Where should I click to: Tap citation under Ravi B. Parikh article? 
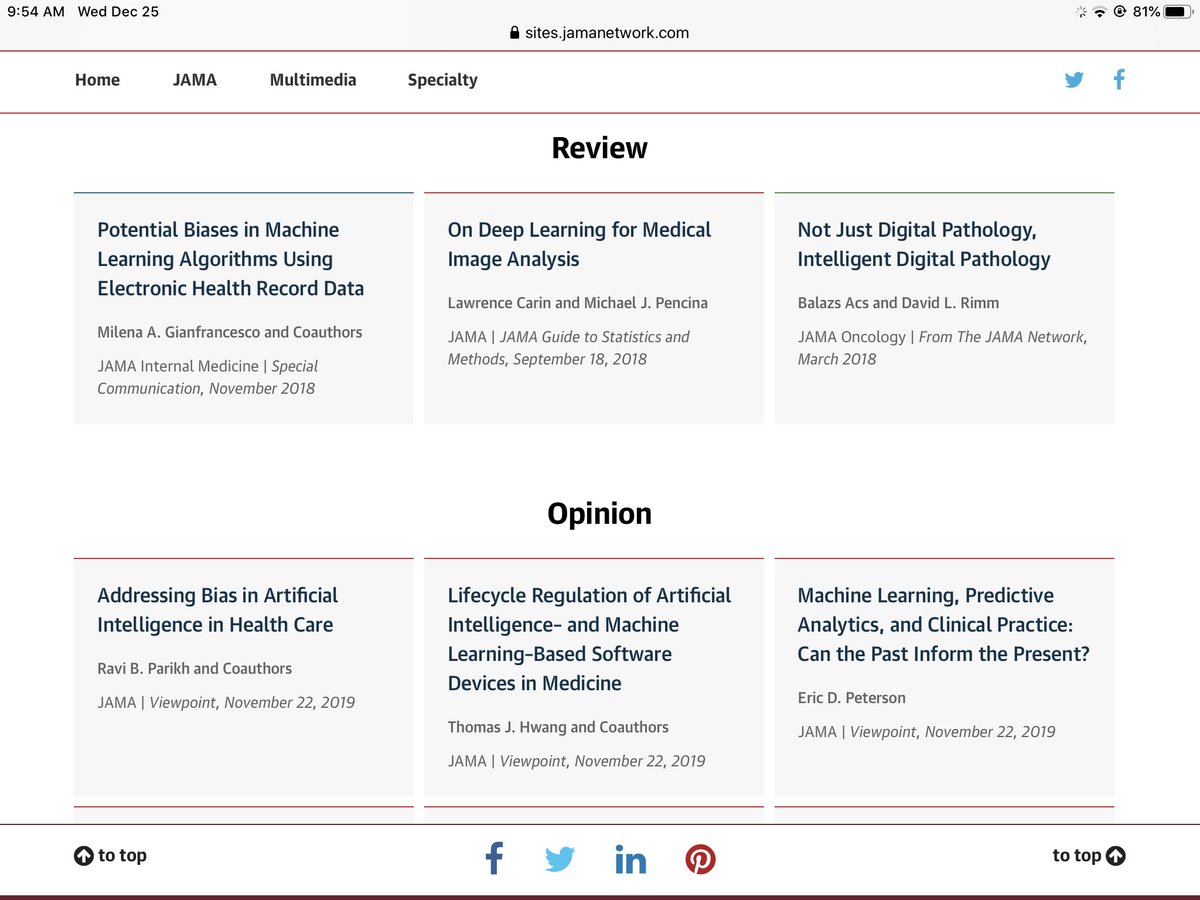point(226,703)
